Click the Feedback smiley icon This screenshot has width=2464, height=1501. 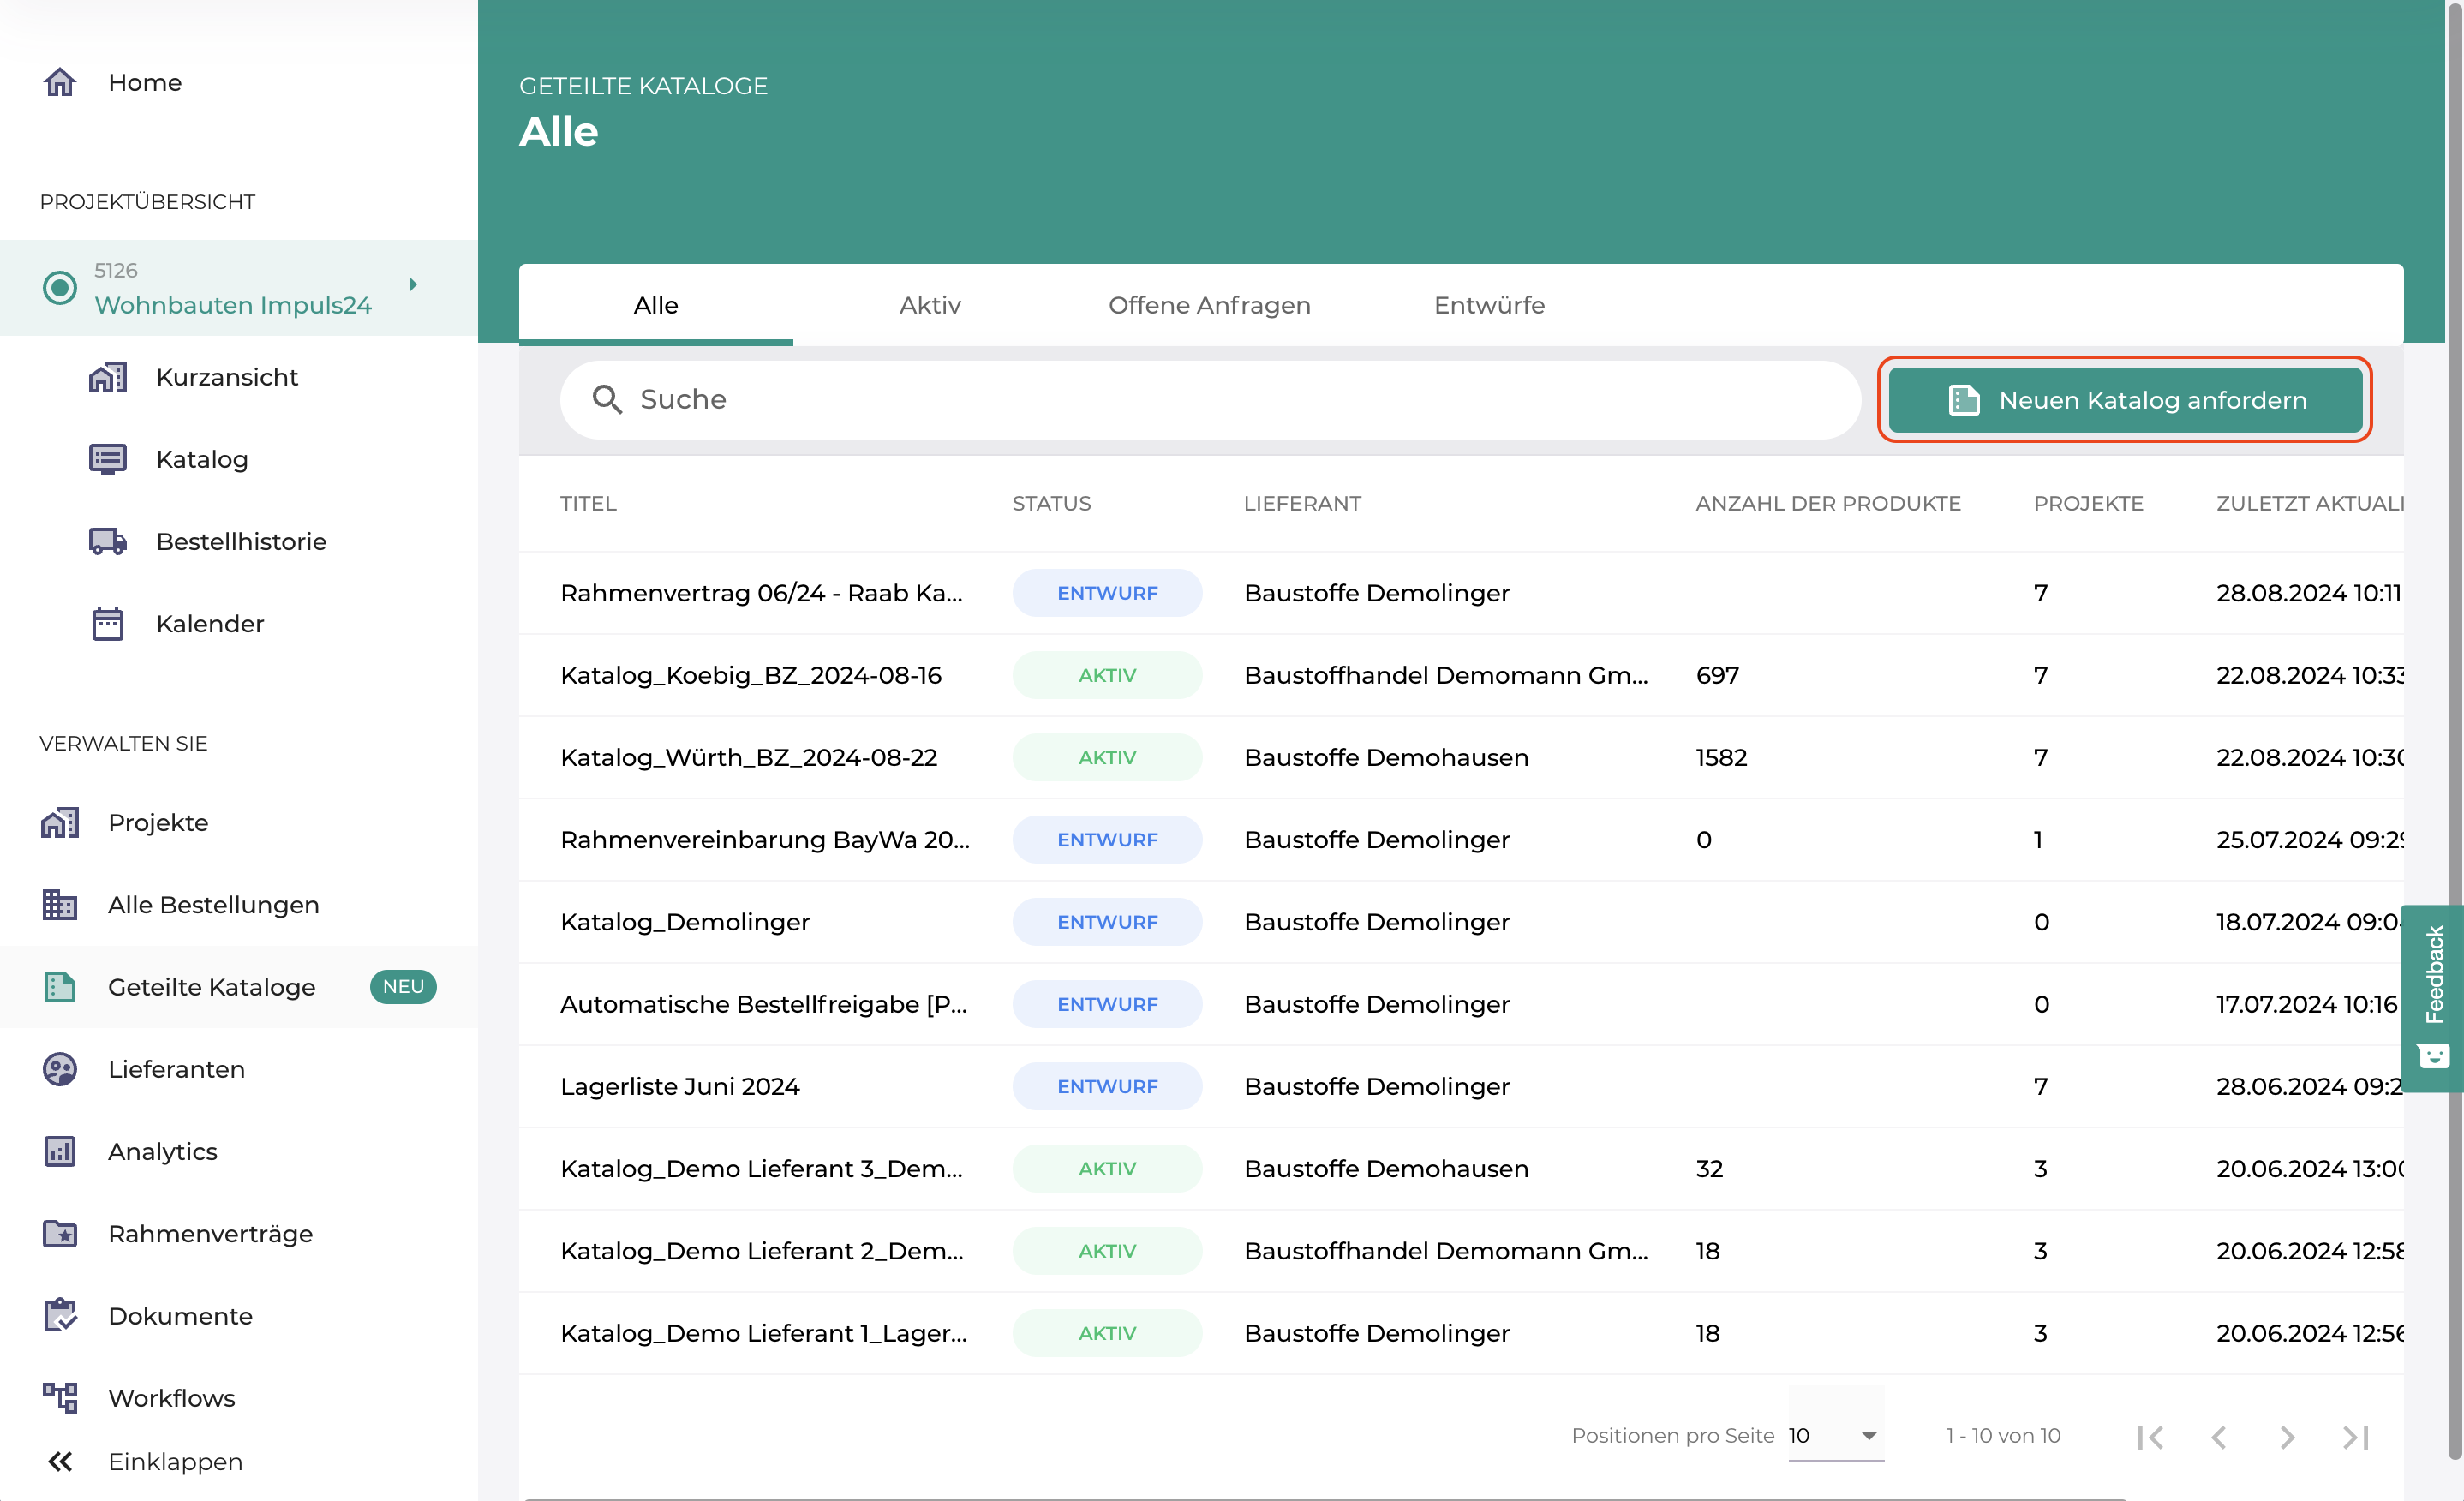tap(2434, 1056)
